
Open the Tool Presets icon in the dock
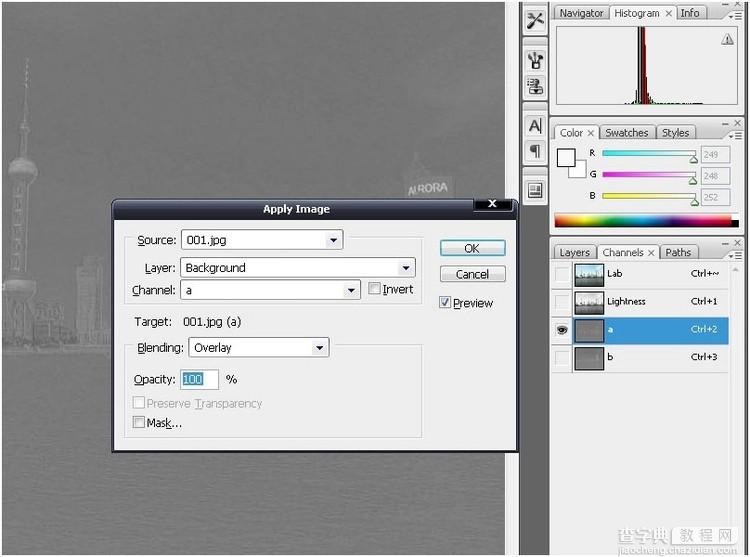tap(535, 20)
